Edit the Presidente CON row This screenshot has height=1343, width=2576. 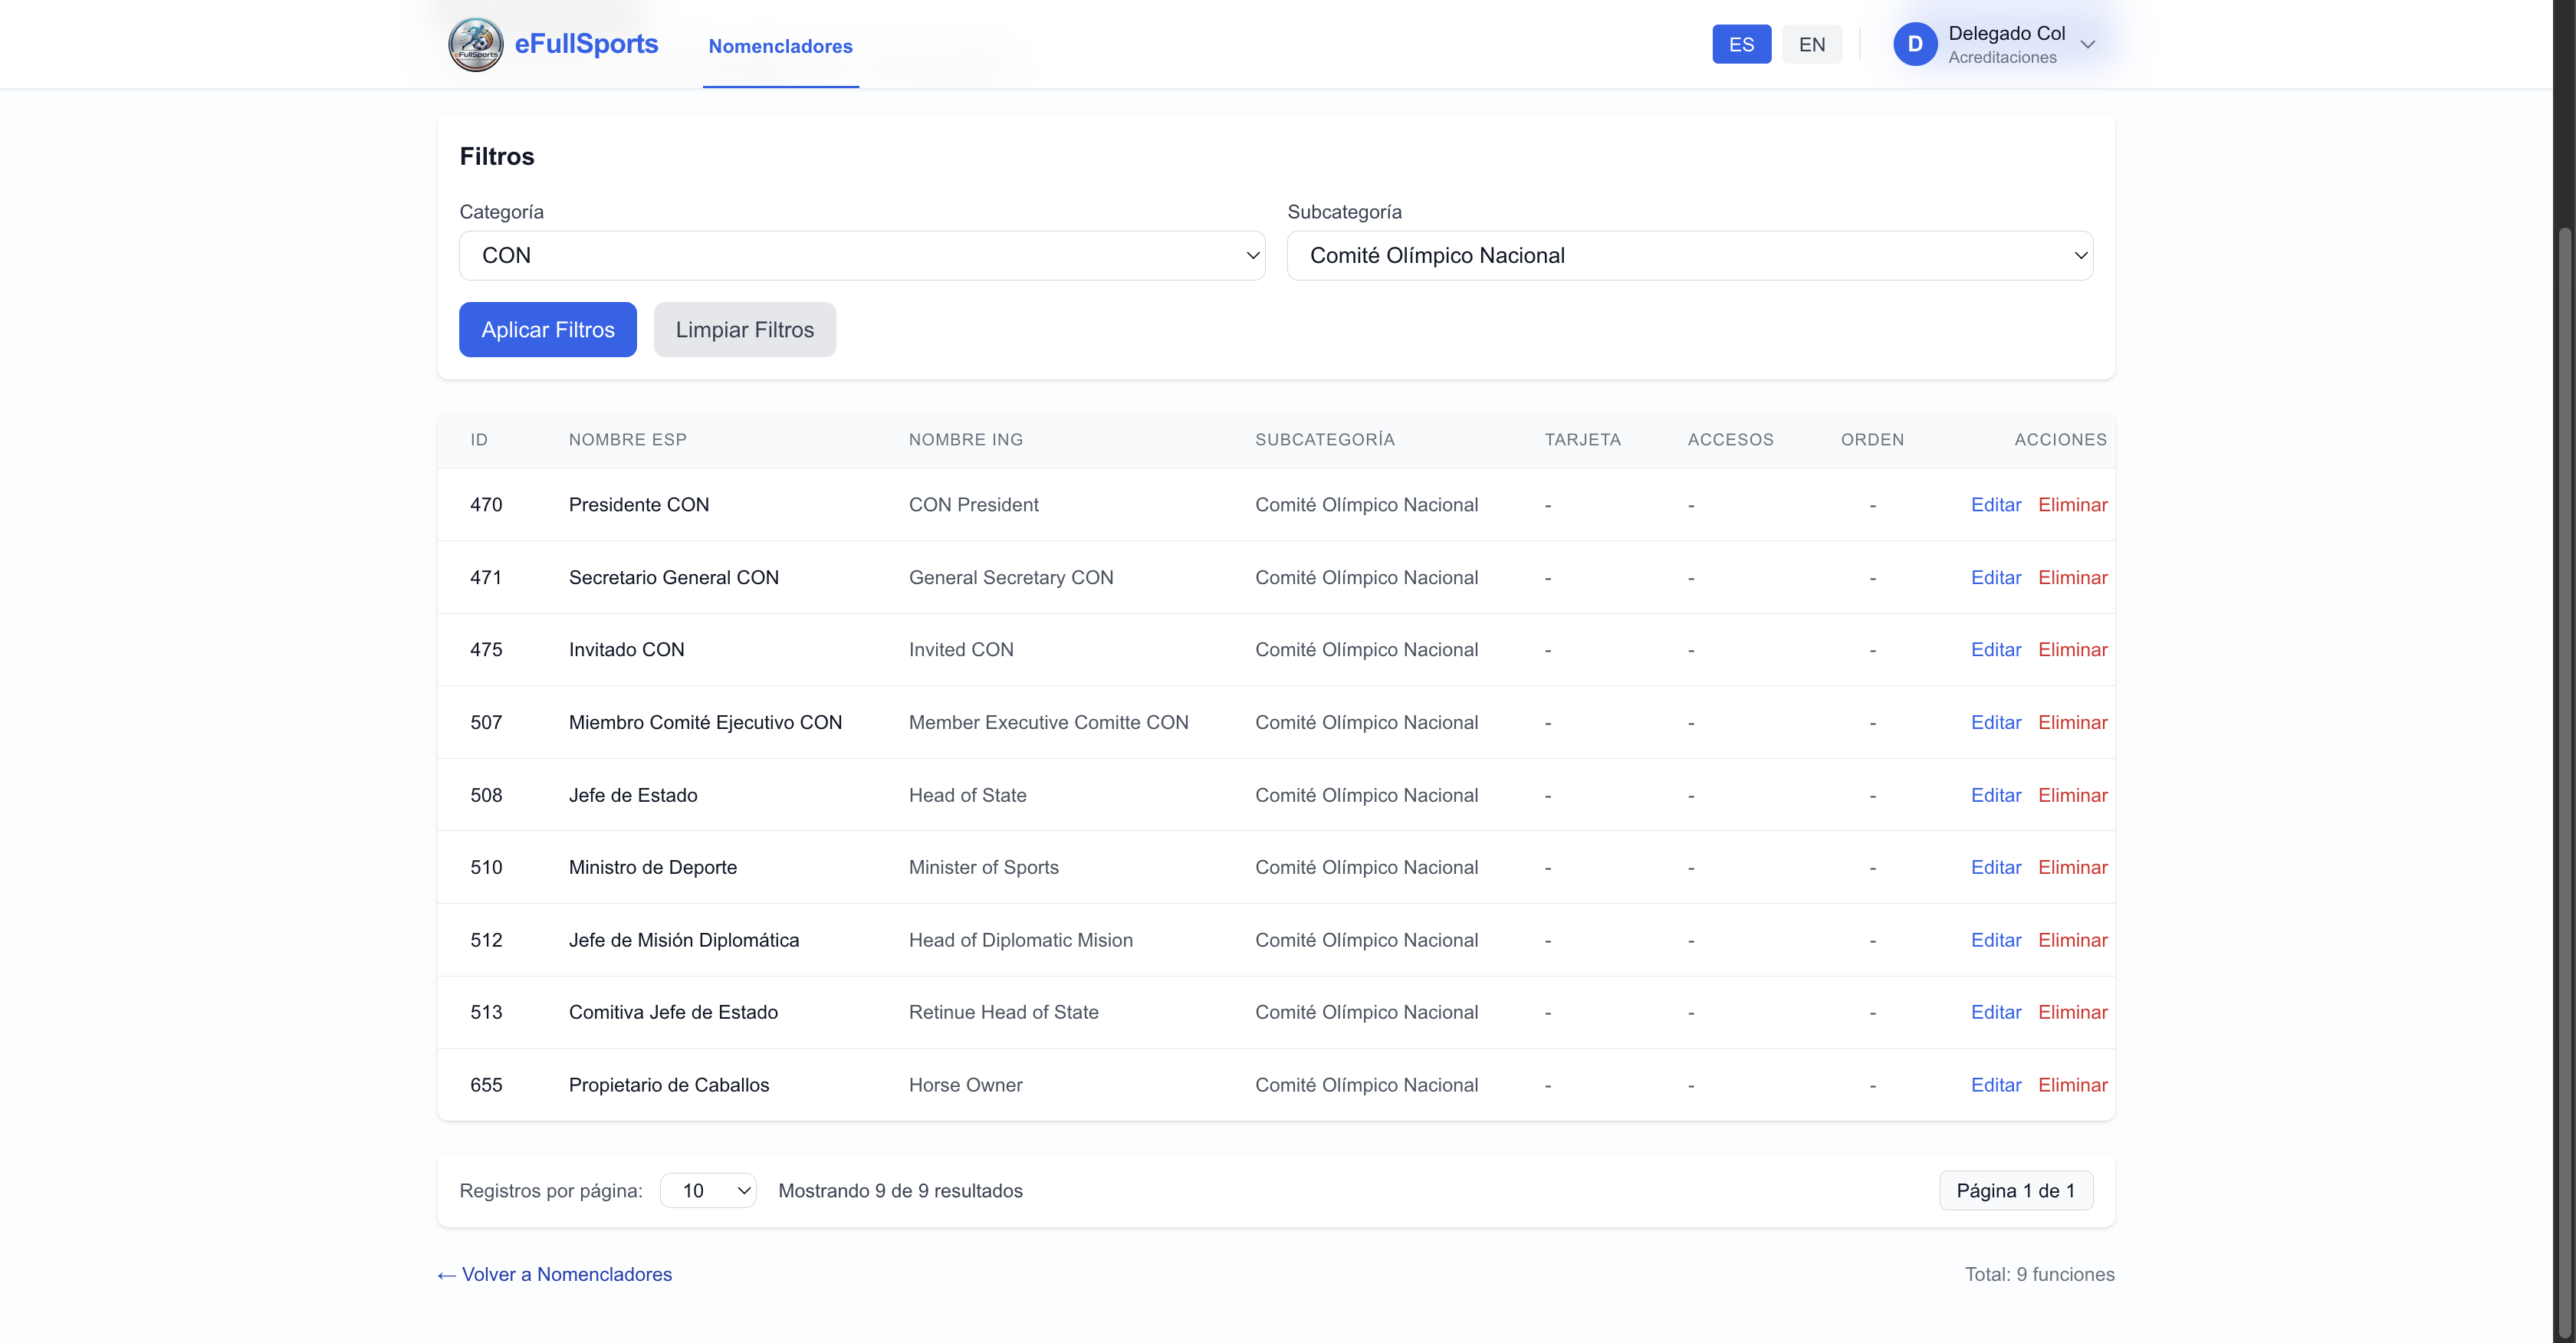1995,505
